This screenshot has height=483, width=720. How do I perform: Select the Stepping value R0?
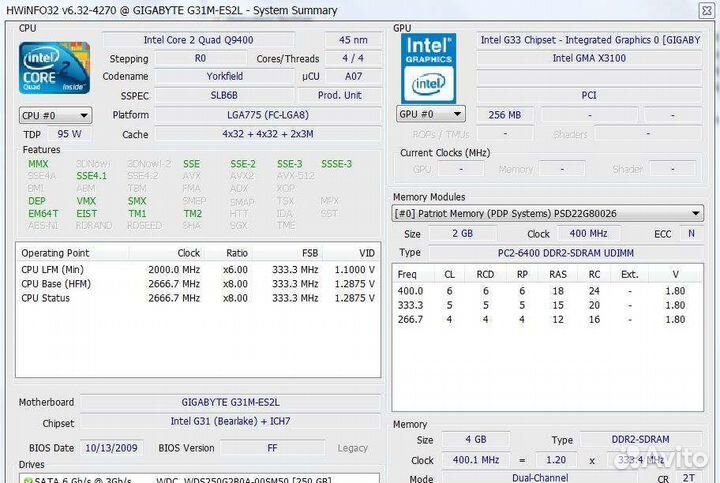(x=200, y=58)
